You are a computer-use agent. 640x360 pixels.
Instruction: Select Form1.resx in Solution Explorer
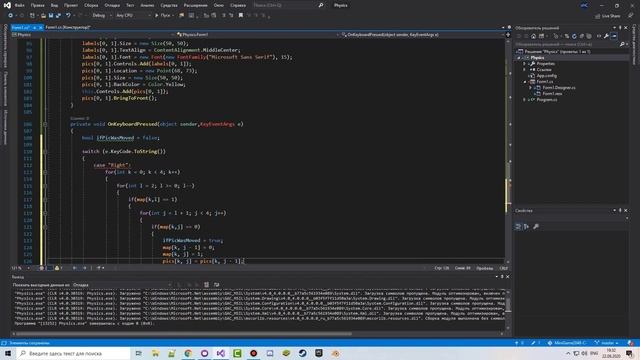click(x=552, y=93)
